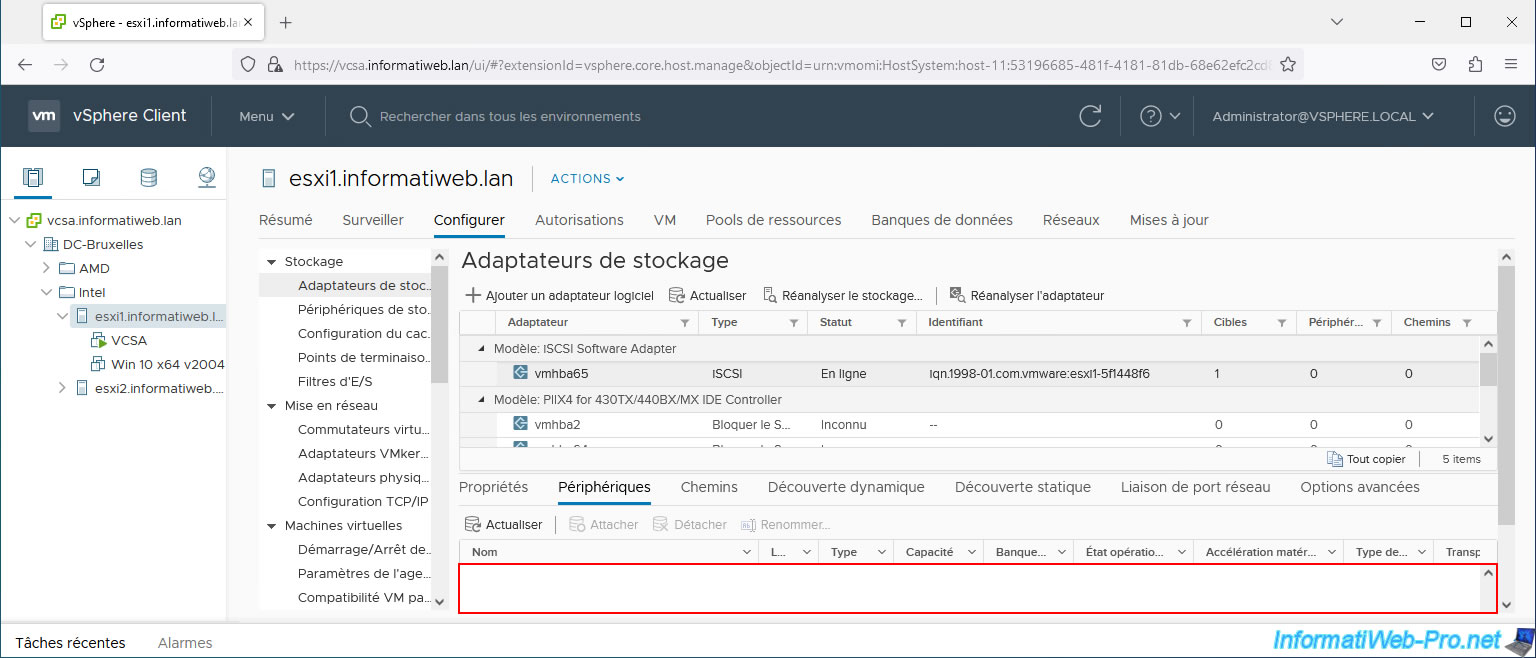Collapse the DC-Bruxelles datacenter node
Viewport: 1536px width, 658px height.
point(30,244)
